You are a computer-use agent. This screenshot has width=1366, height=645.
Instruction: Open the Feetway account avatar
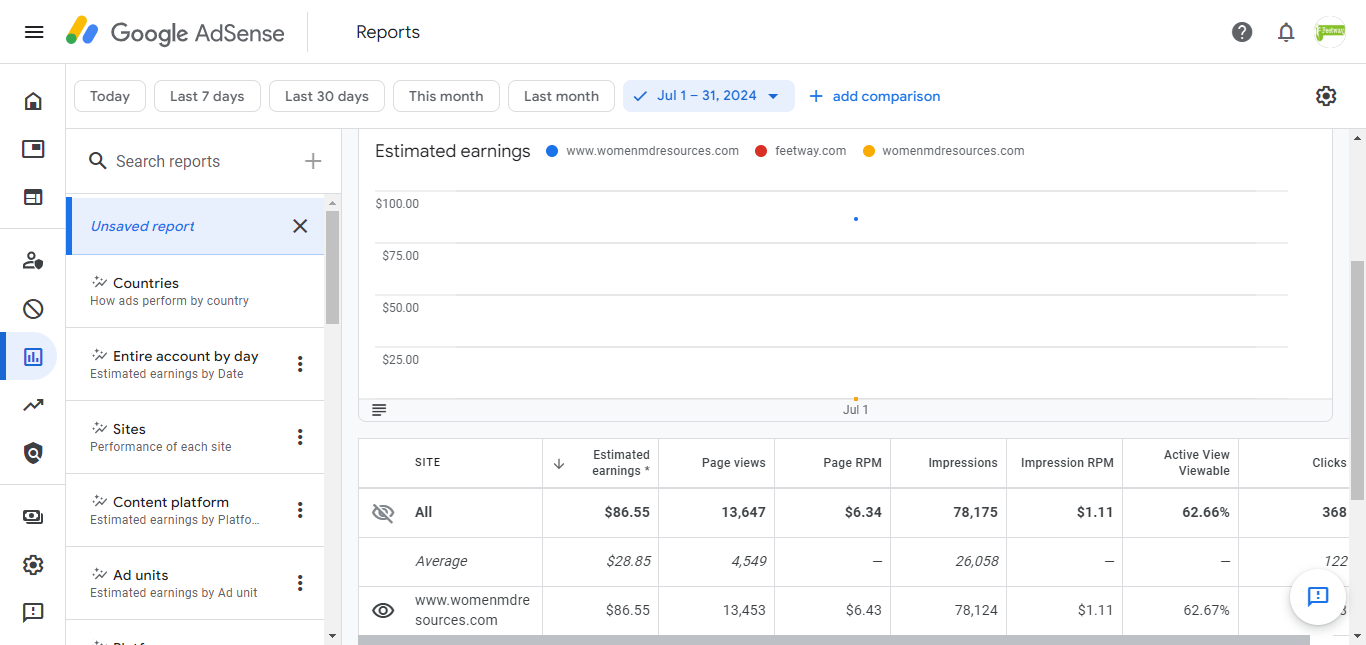click(x=1330, y=32)
